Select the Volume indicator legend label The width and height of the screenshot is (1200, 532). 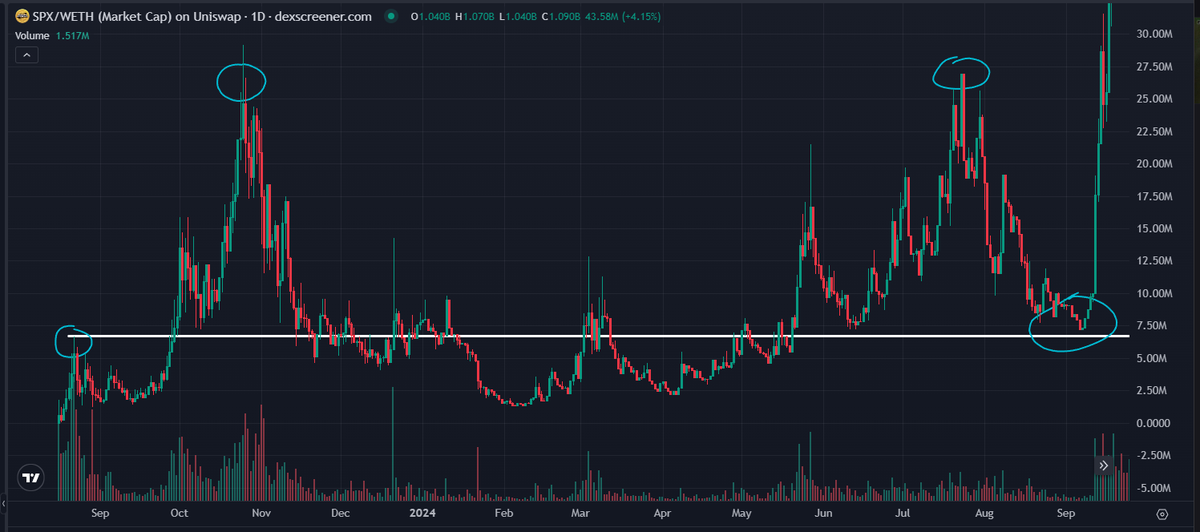point(34,36)
